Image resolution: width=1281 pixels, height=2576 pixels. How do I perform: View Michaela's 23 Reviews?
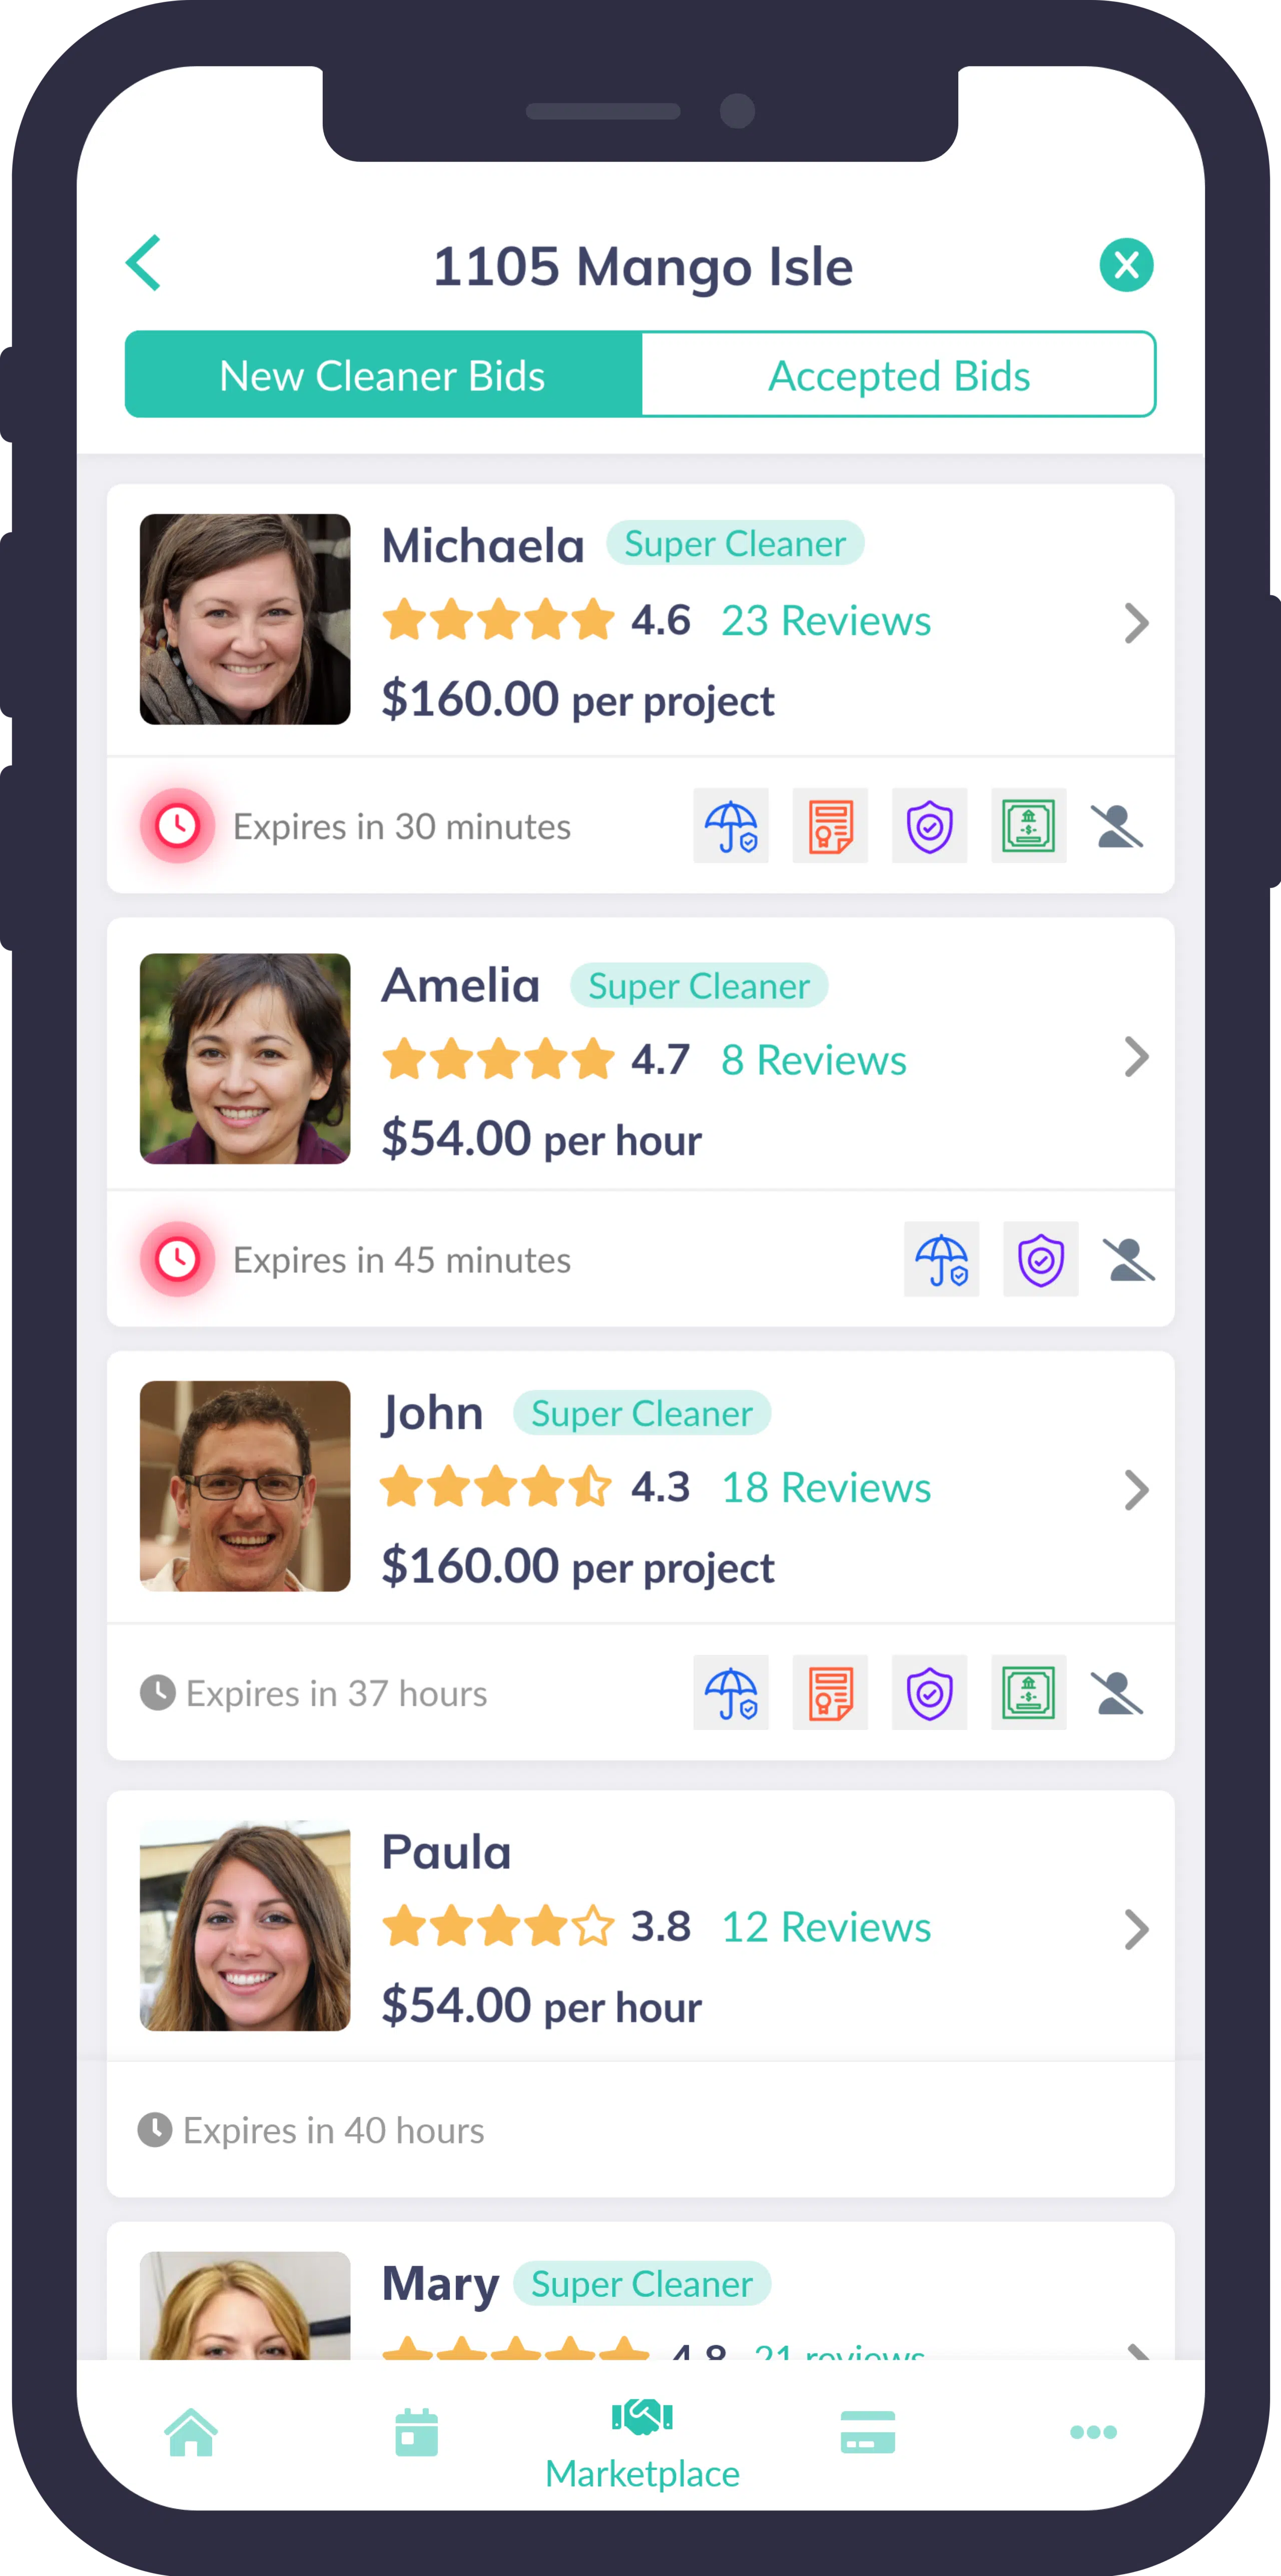pyautogui.click(x=826, y=620)
